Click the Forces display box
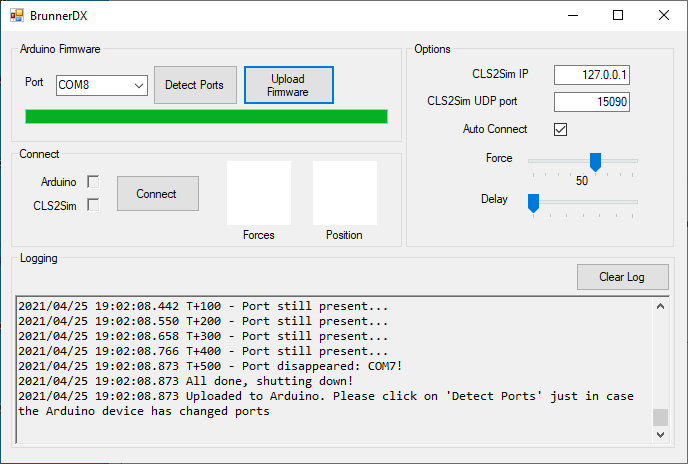The image size is (688, 464). pyautogui.click(x=259, y=193)
